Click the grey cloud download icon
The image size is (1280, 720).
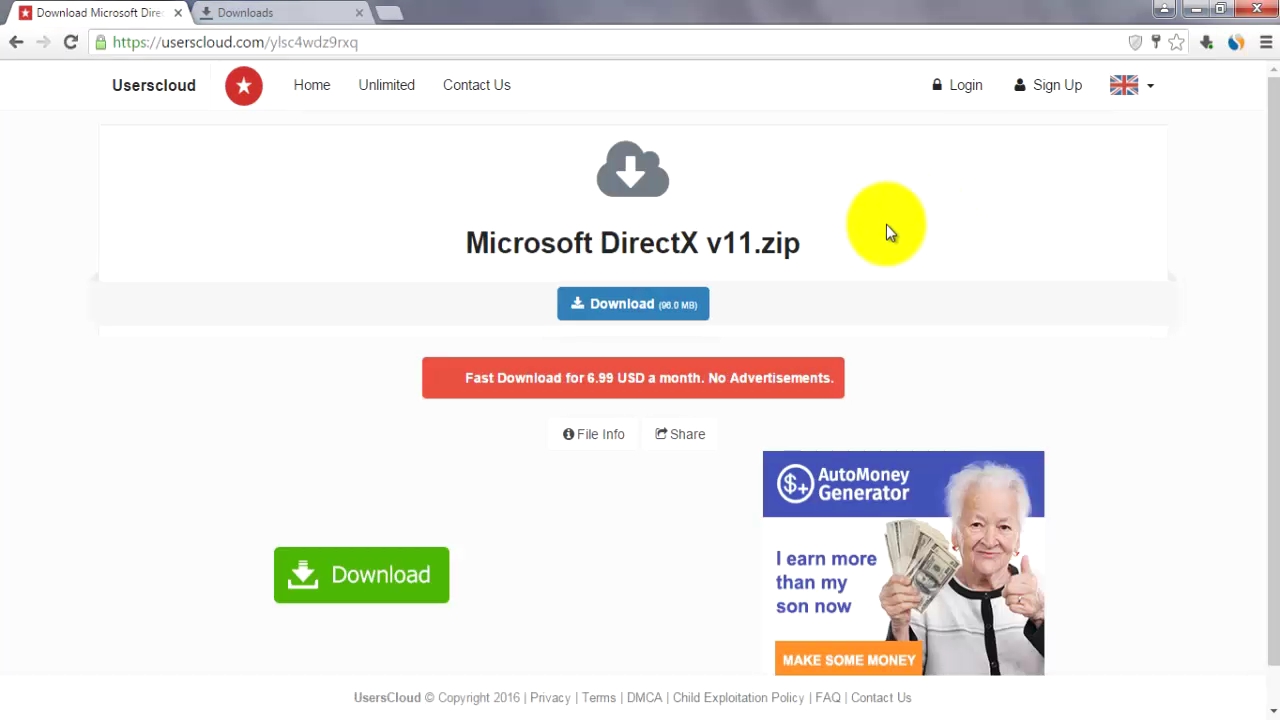[x=633, y=169]
